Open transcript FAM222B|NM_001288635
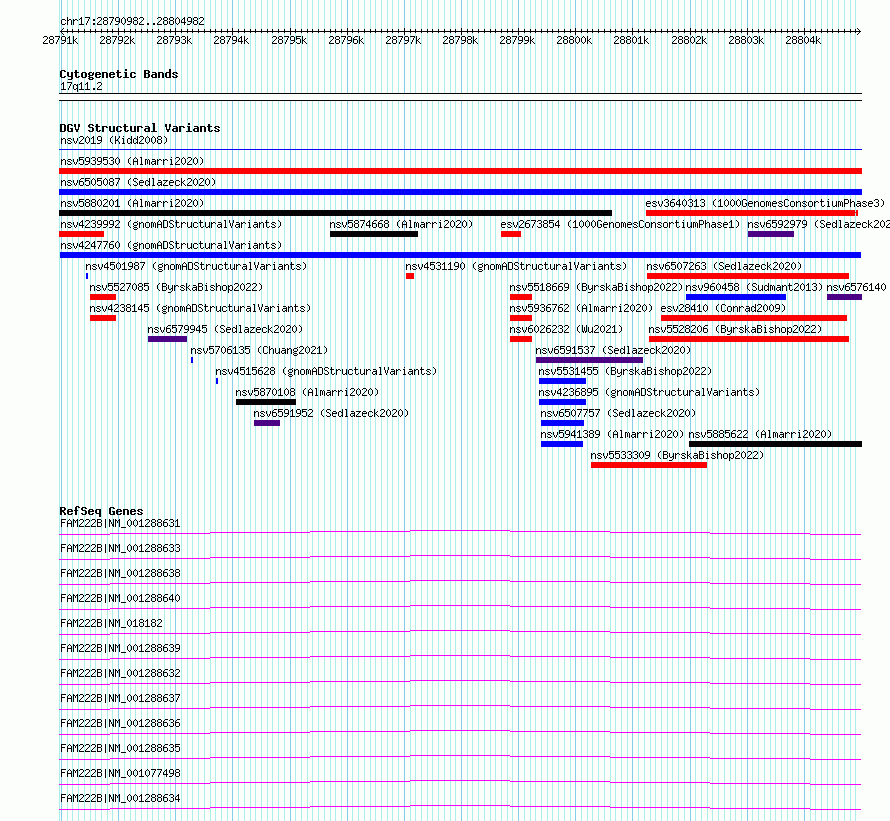The height and width of the screenshot is (821, 890). [120, 748]
